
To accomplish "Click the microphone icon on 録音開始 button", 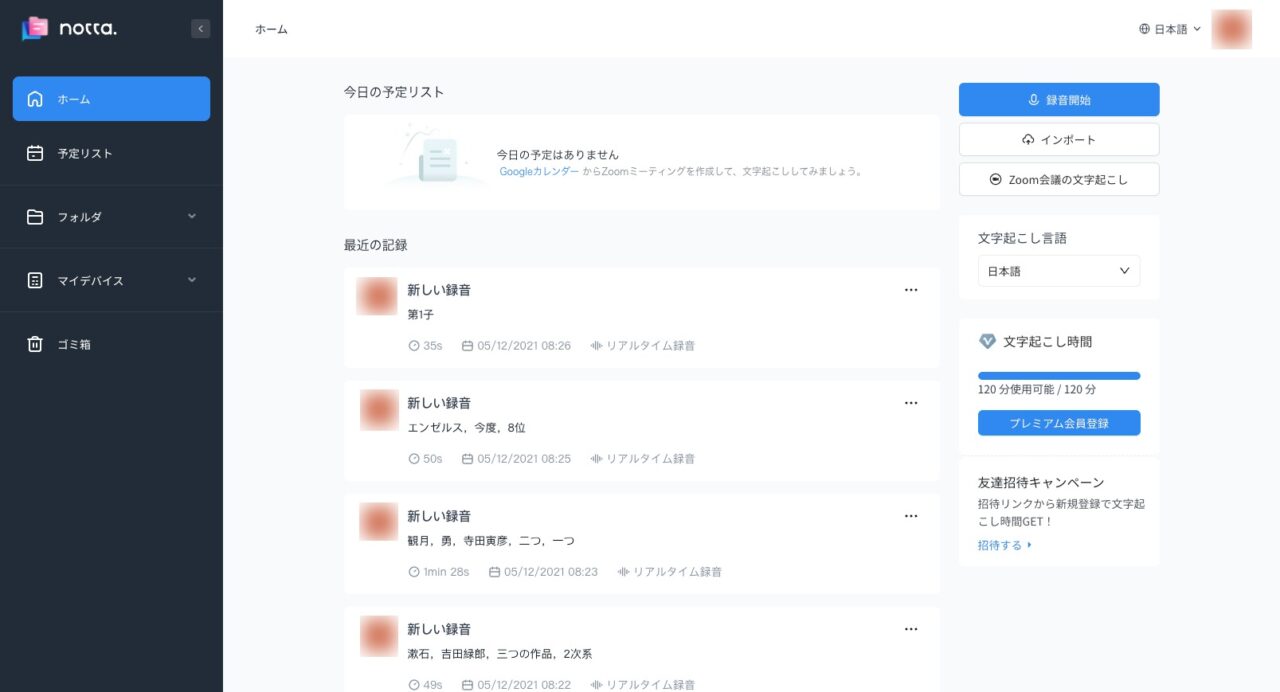I will 1032,99.
